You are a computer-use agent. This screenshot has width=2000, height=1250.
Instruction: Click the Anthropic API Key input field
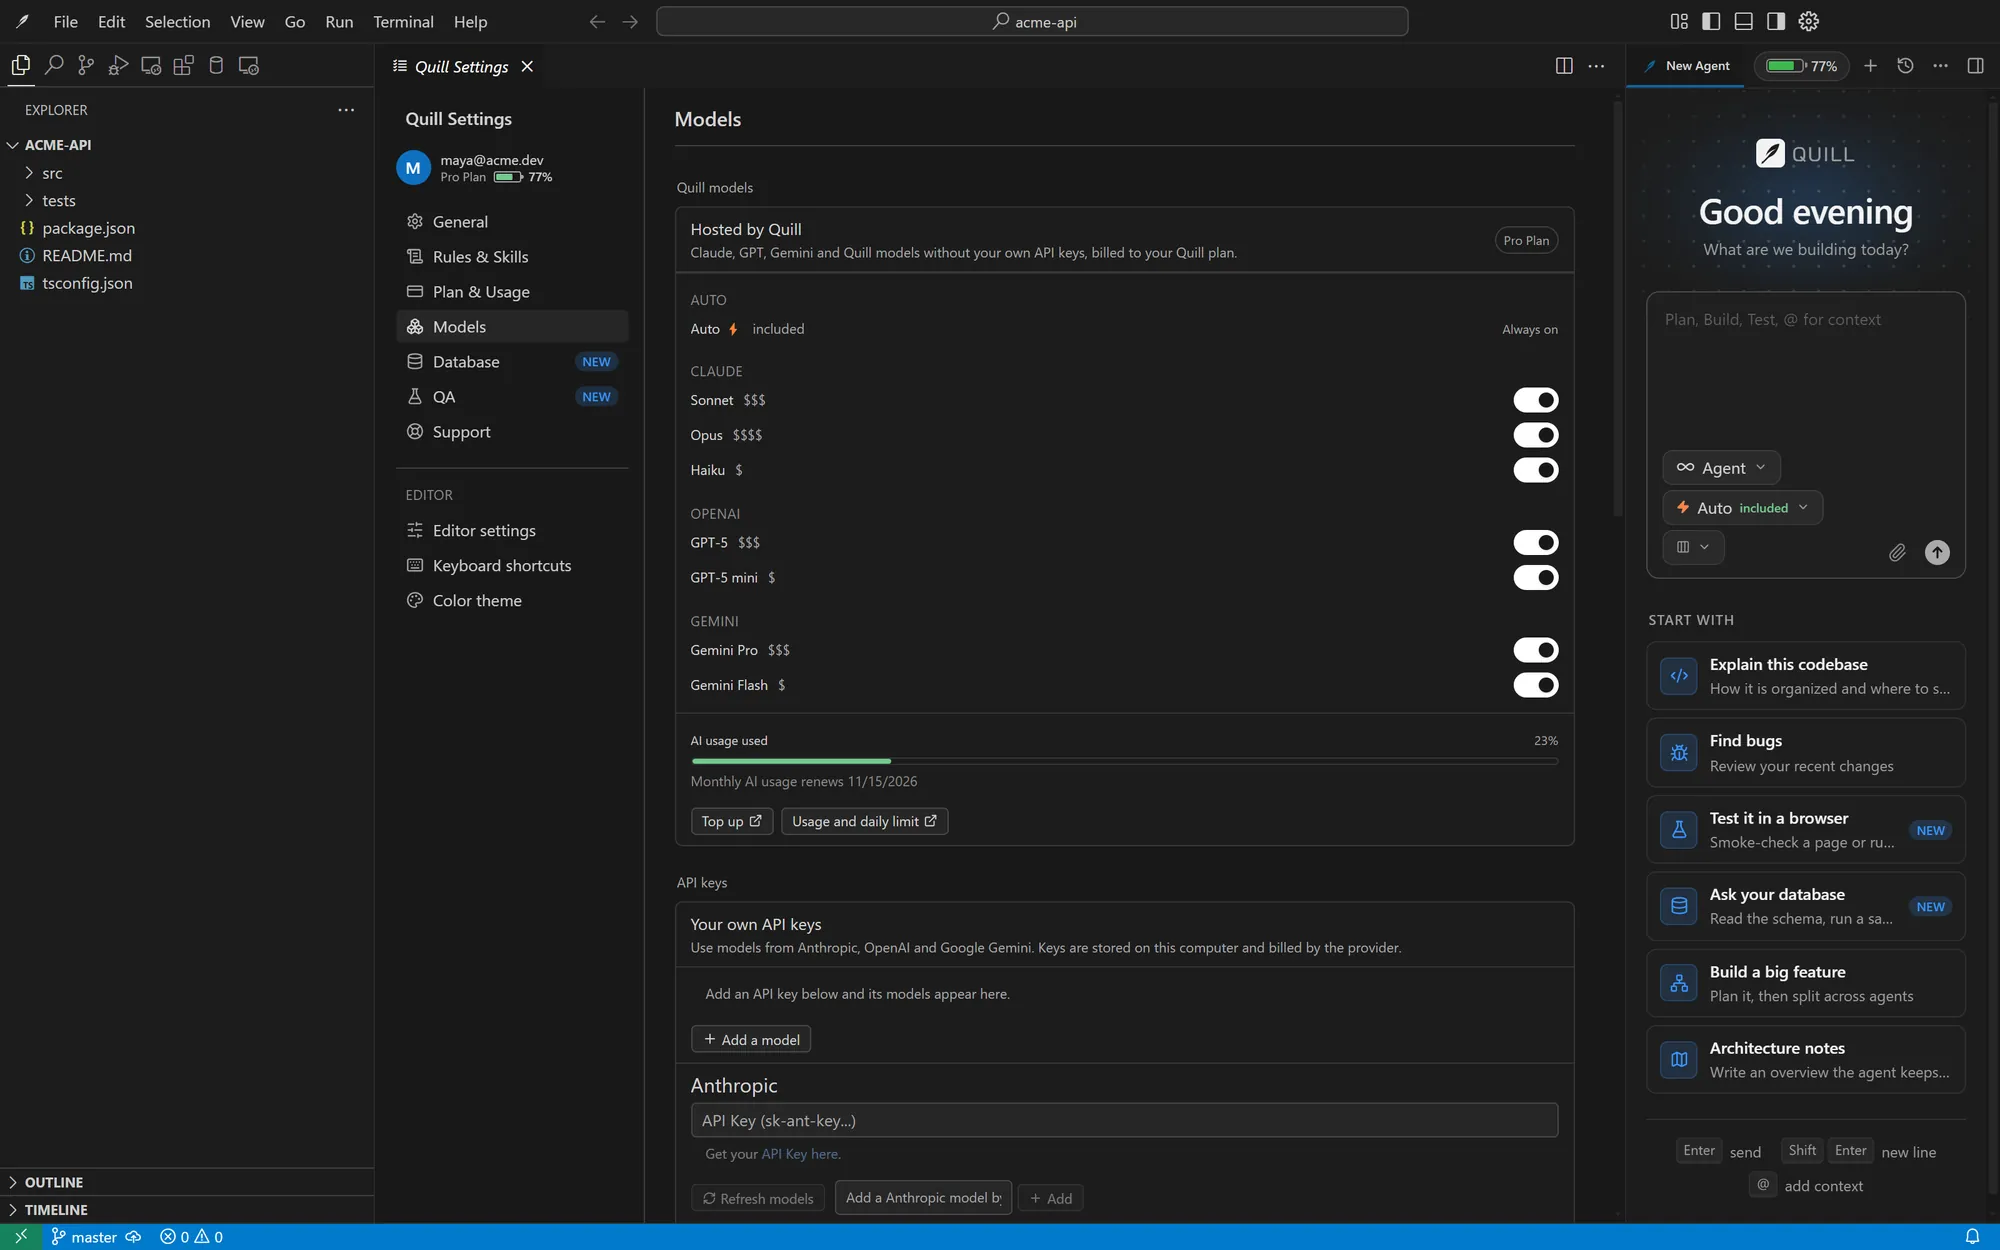[1124, 1120]
